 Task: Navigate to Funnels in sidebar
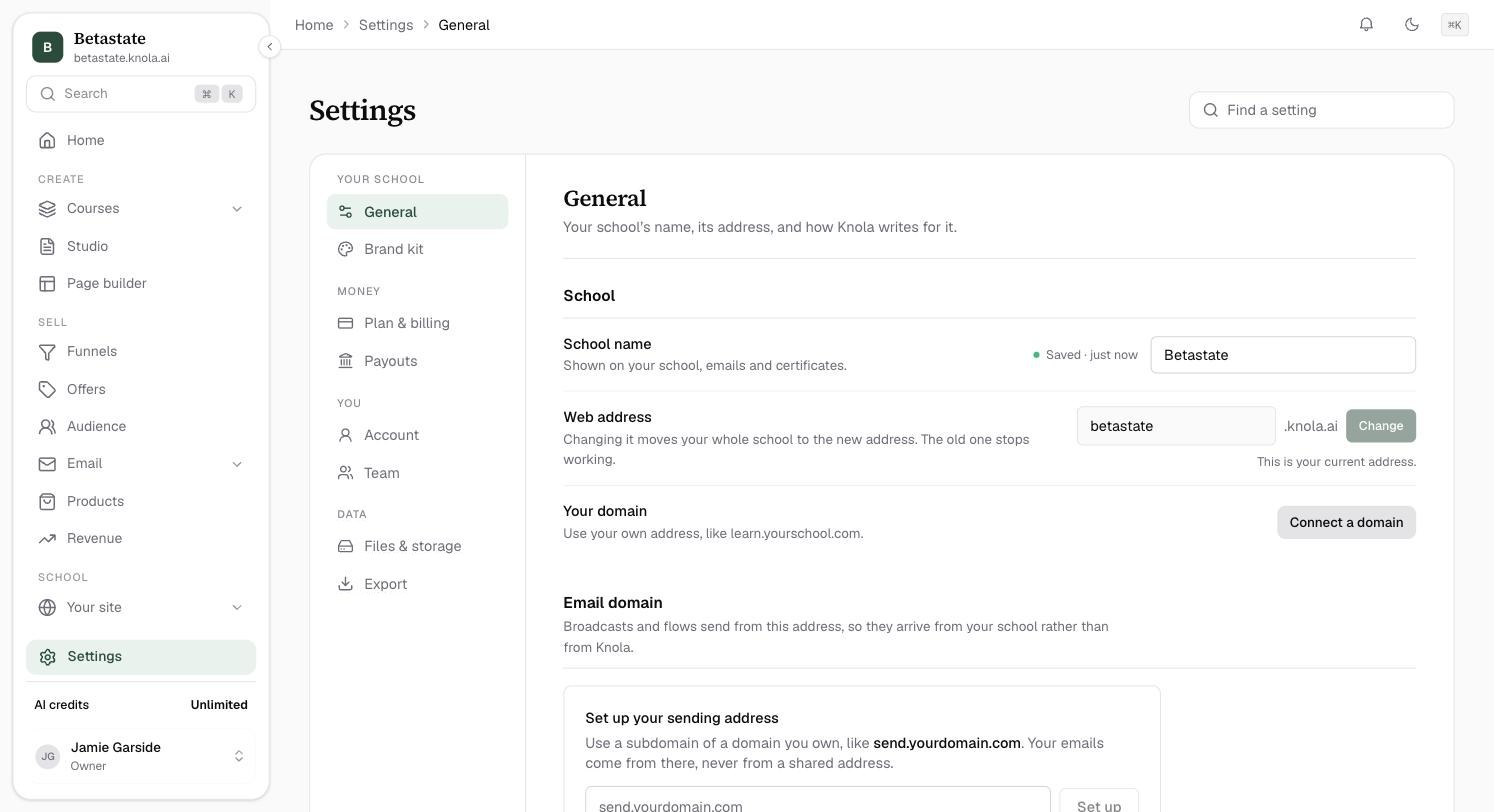pyautogui.click(x=141, y=352)
